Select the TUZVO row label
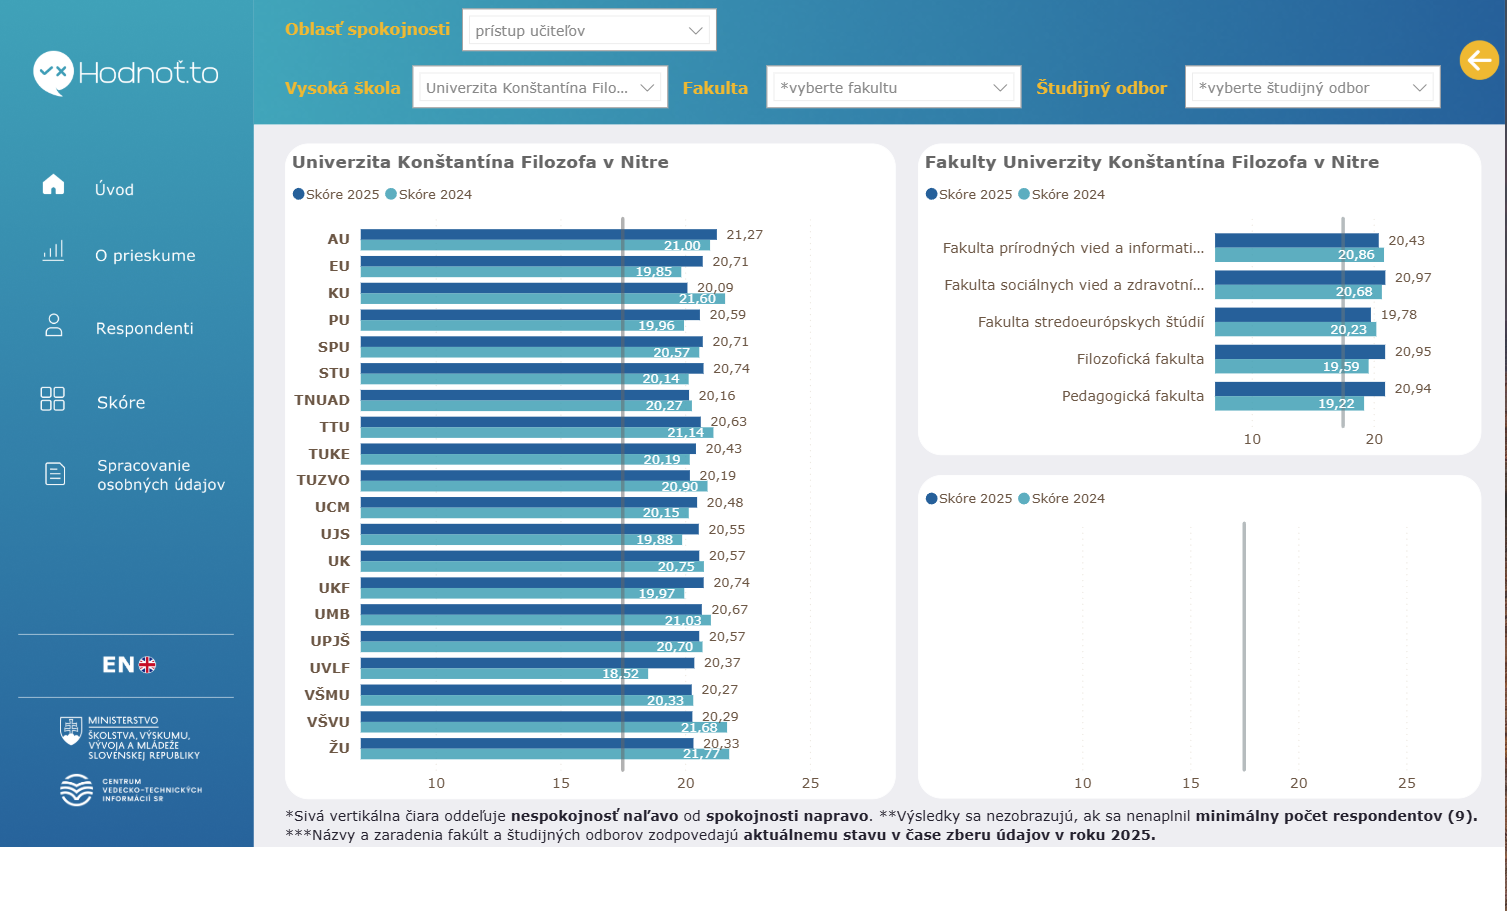This screenshot has width=1507, height=911. click(323, 480)
